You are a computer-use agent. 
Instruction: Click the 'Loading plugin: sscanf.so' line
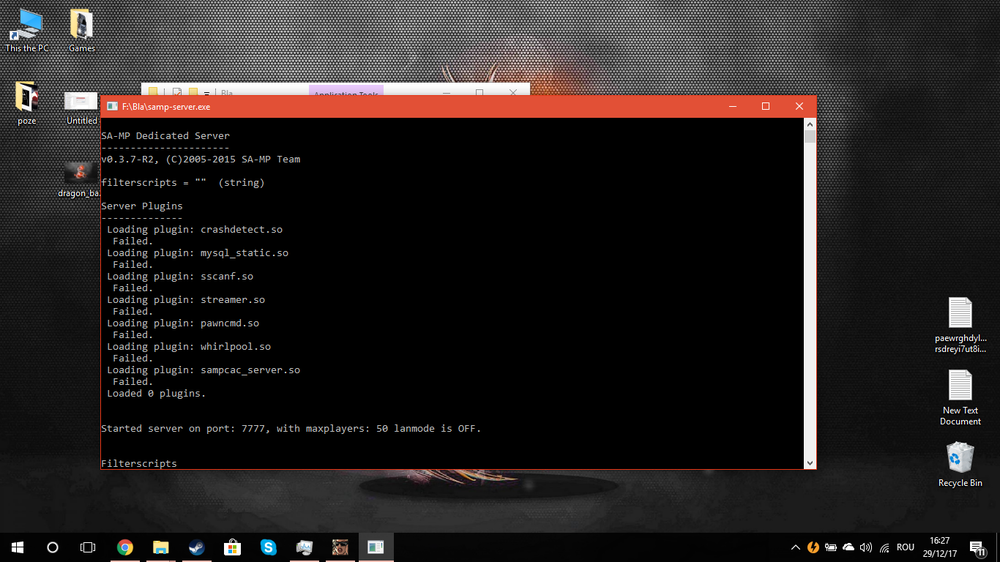tap(180, 277)
